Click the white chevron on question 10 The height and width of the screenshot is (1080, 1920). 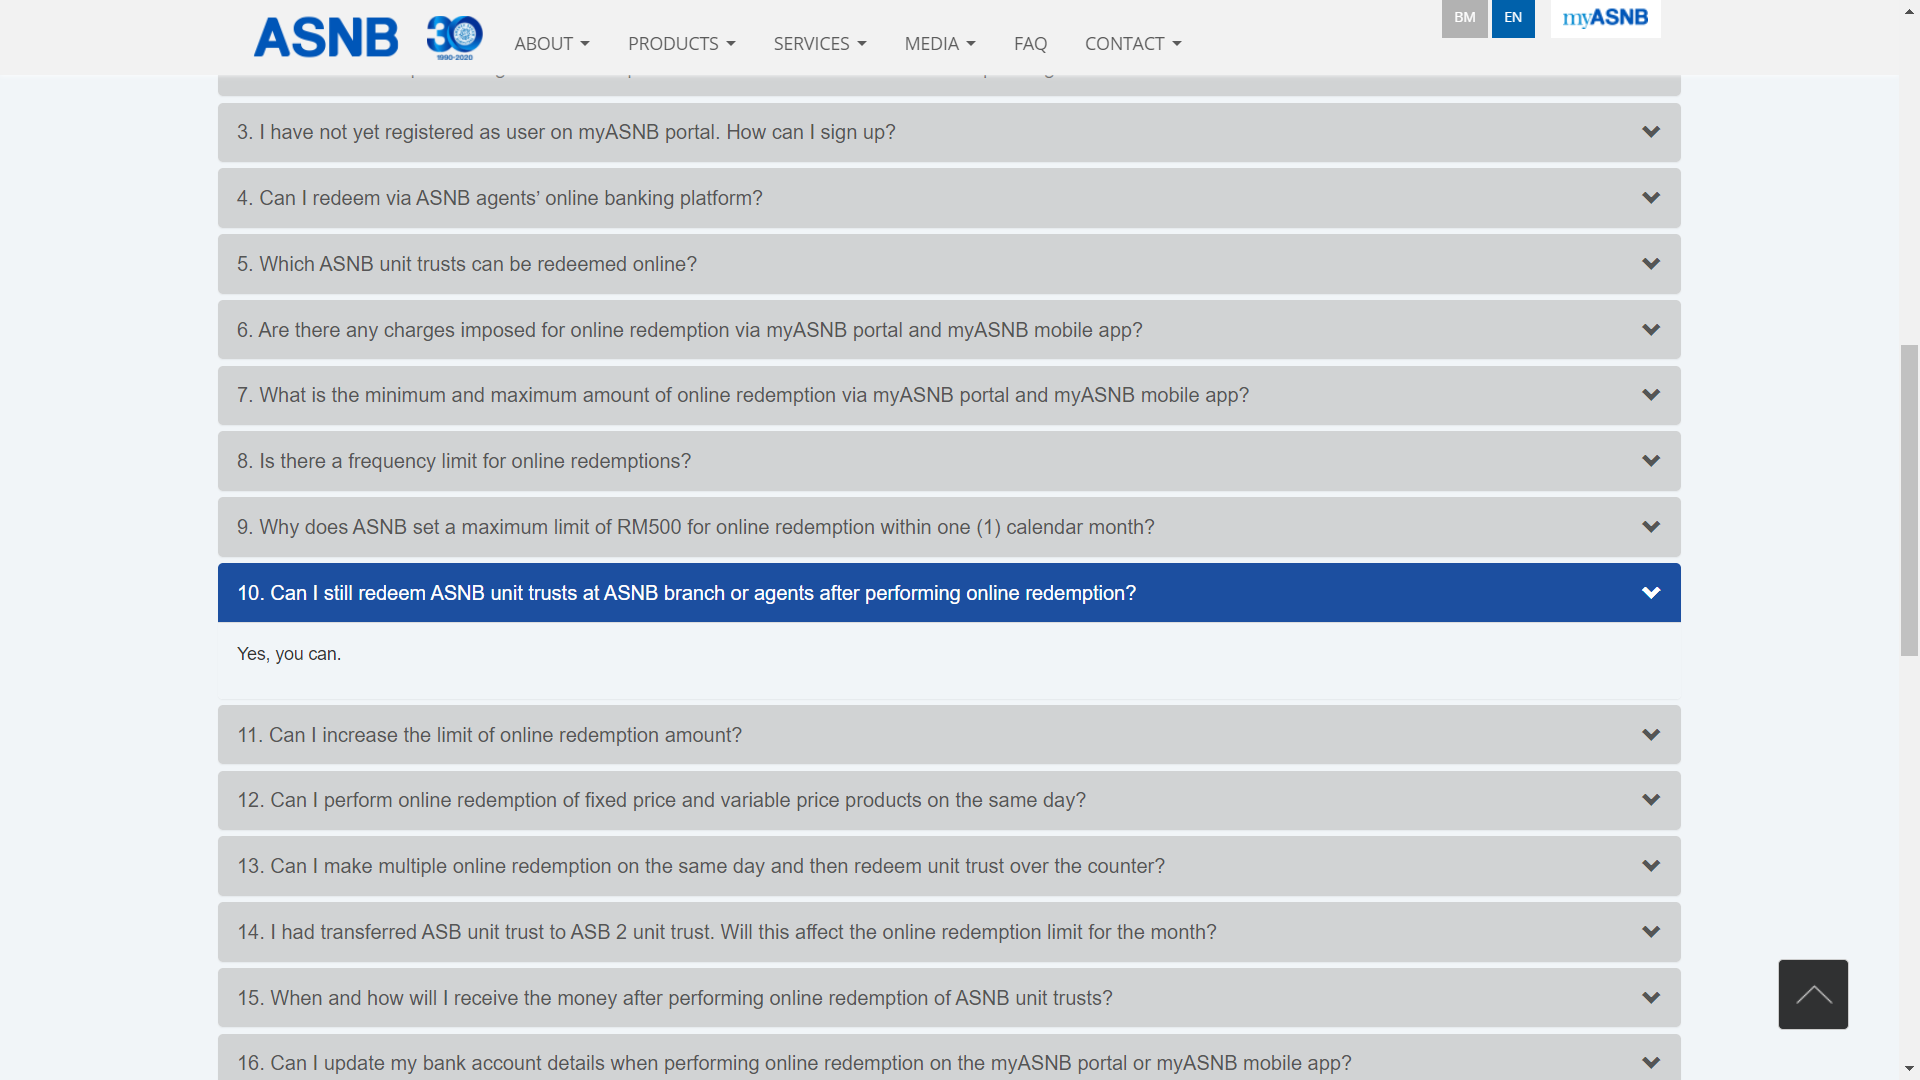pos(1651,593)
